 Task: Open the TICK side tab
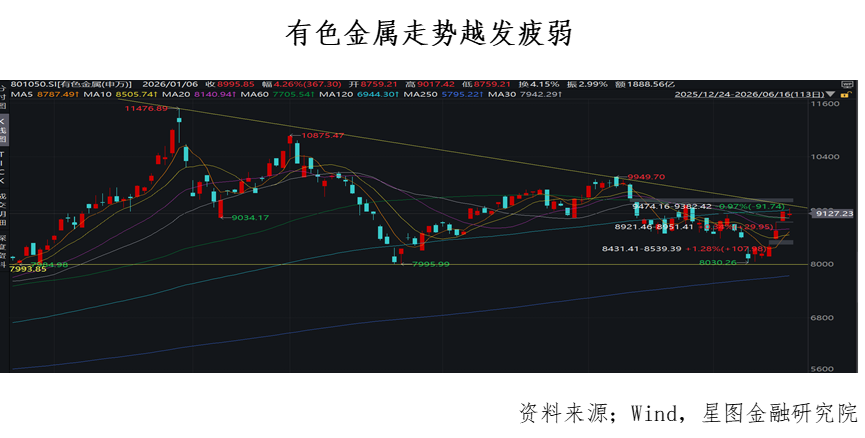tap(3, 167)
